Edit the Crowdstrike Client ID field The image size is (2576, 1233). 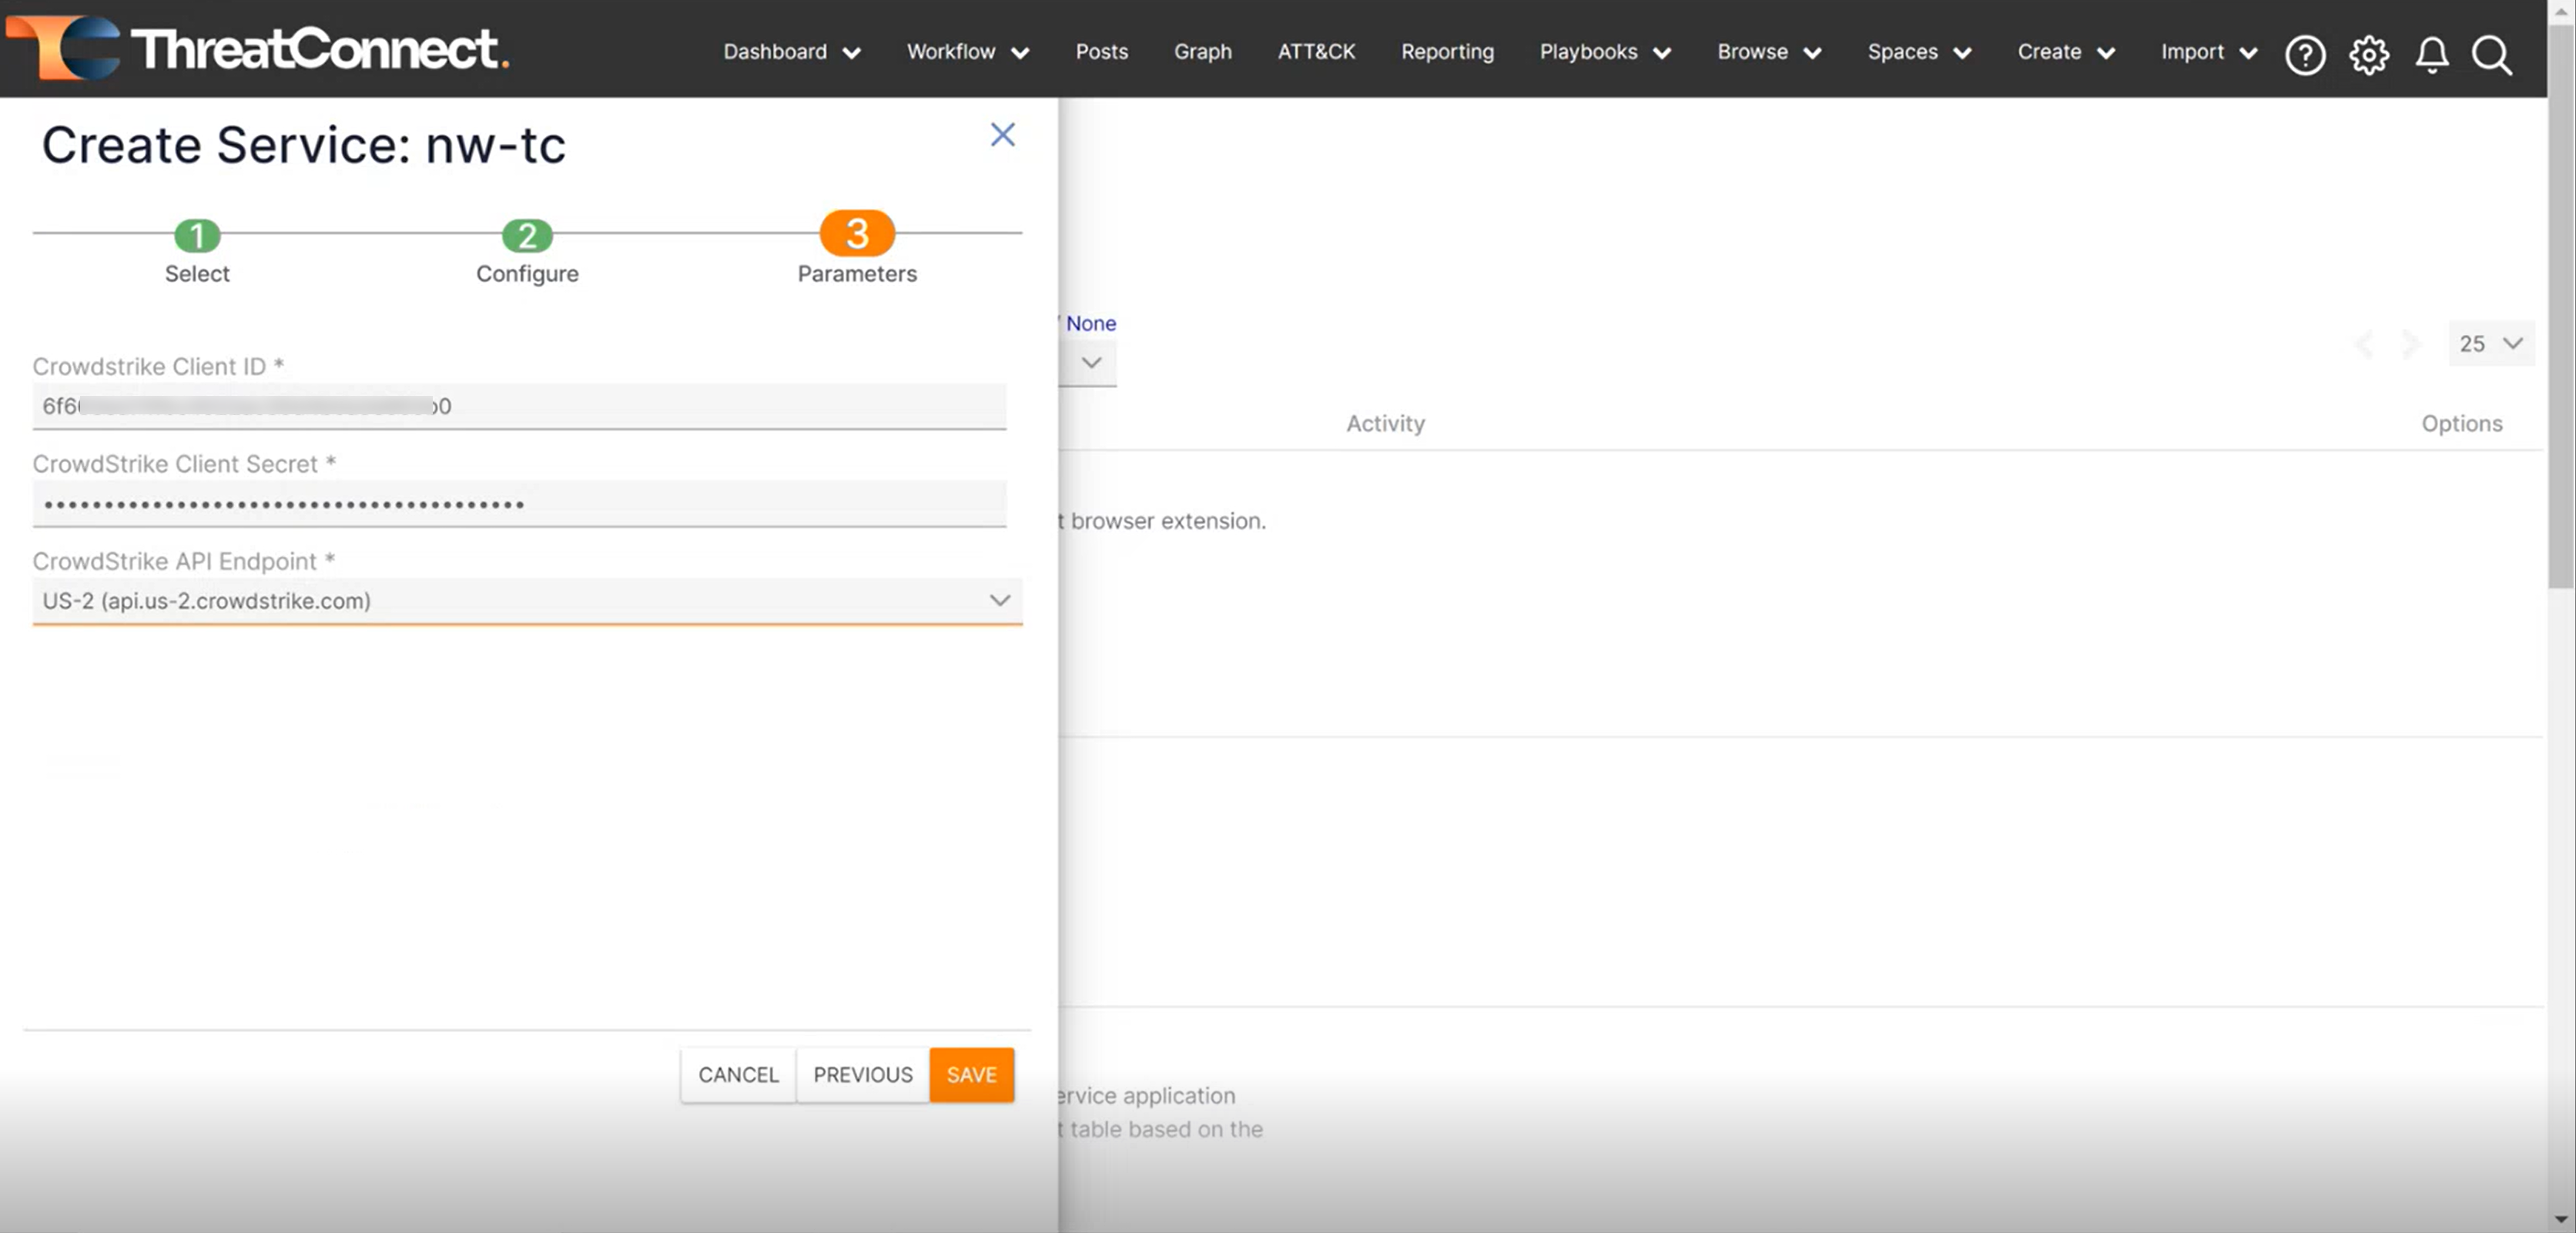520,406
